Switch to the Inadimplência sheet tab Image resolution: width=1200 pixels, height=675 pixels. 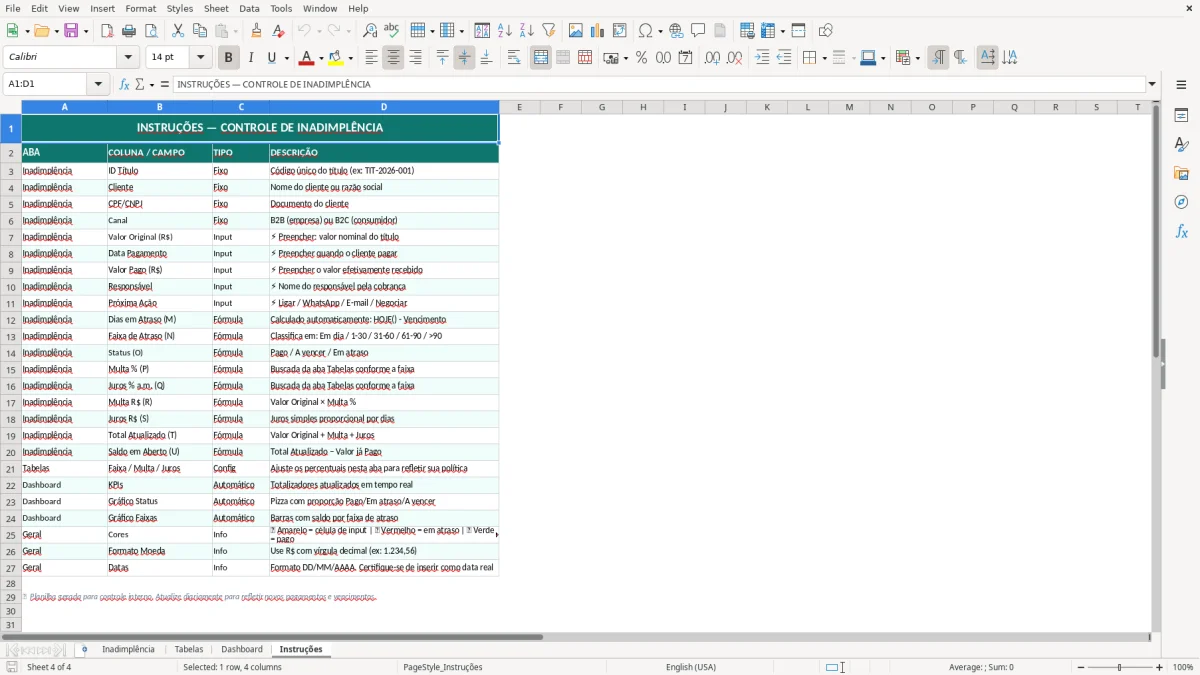point(128,649)
